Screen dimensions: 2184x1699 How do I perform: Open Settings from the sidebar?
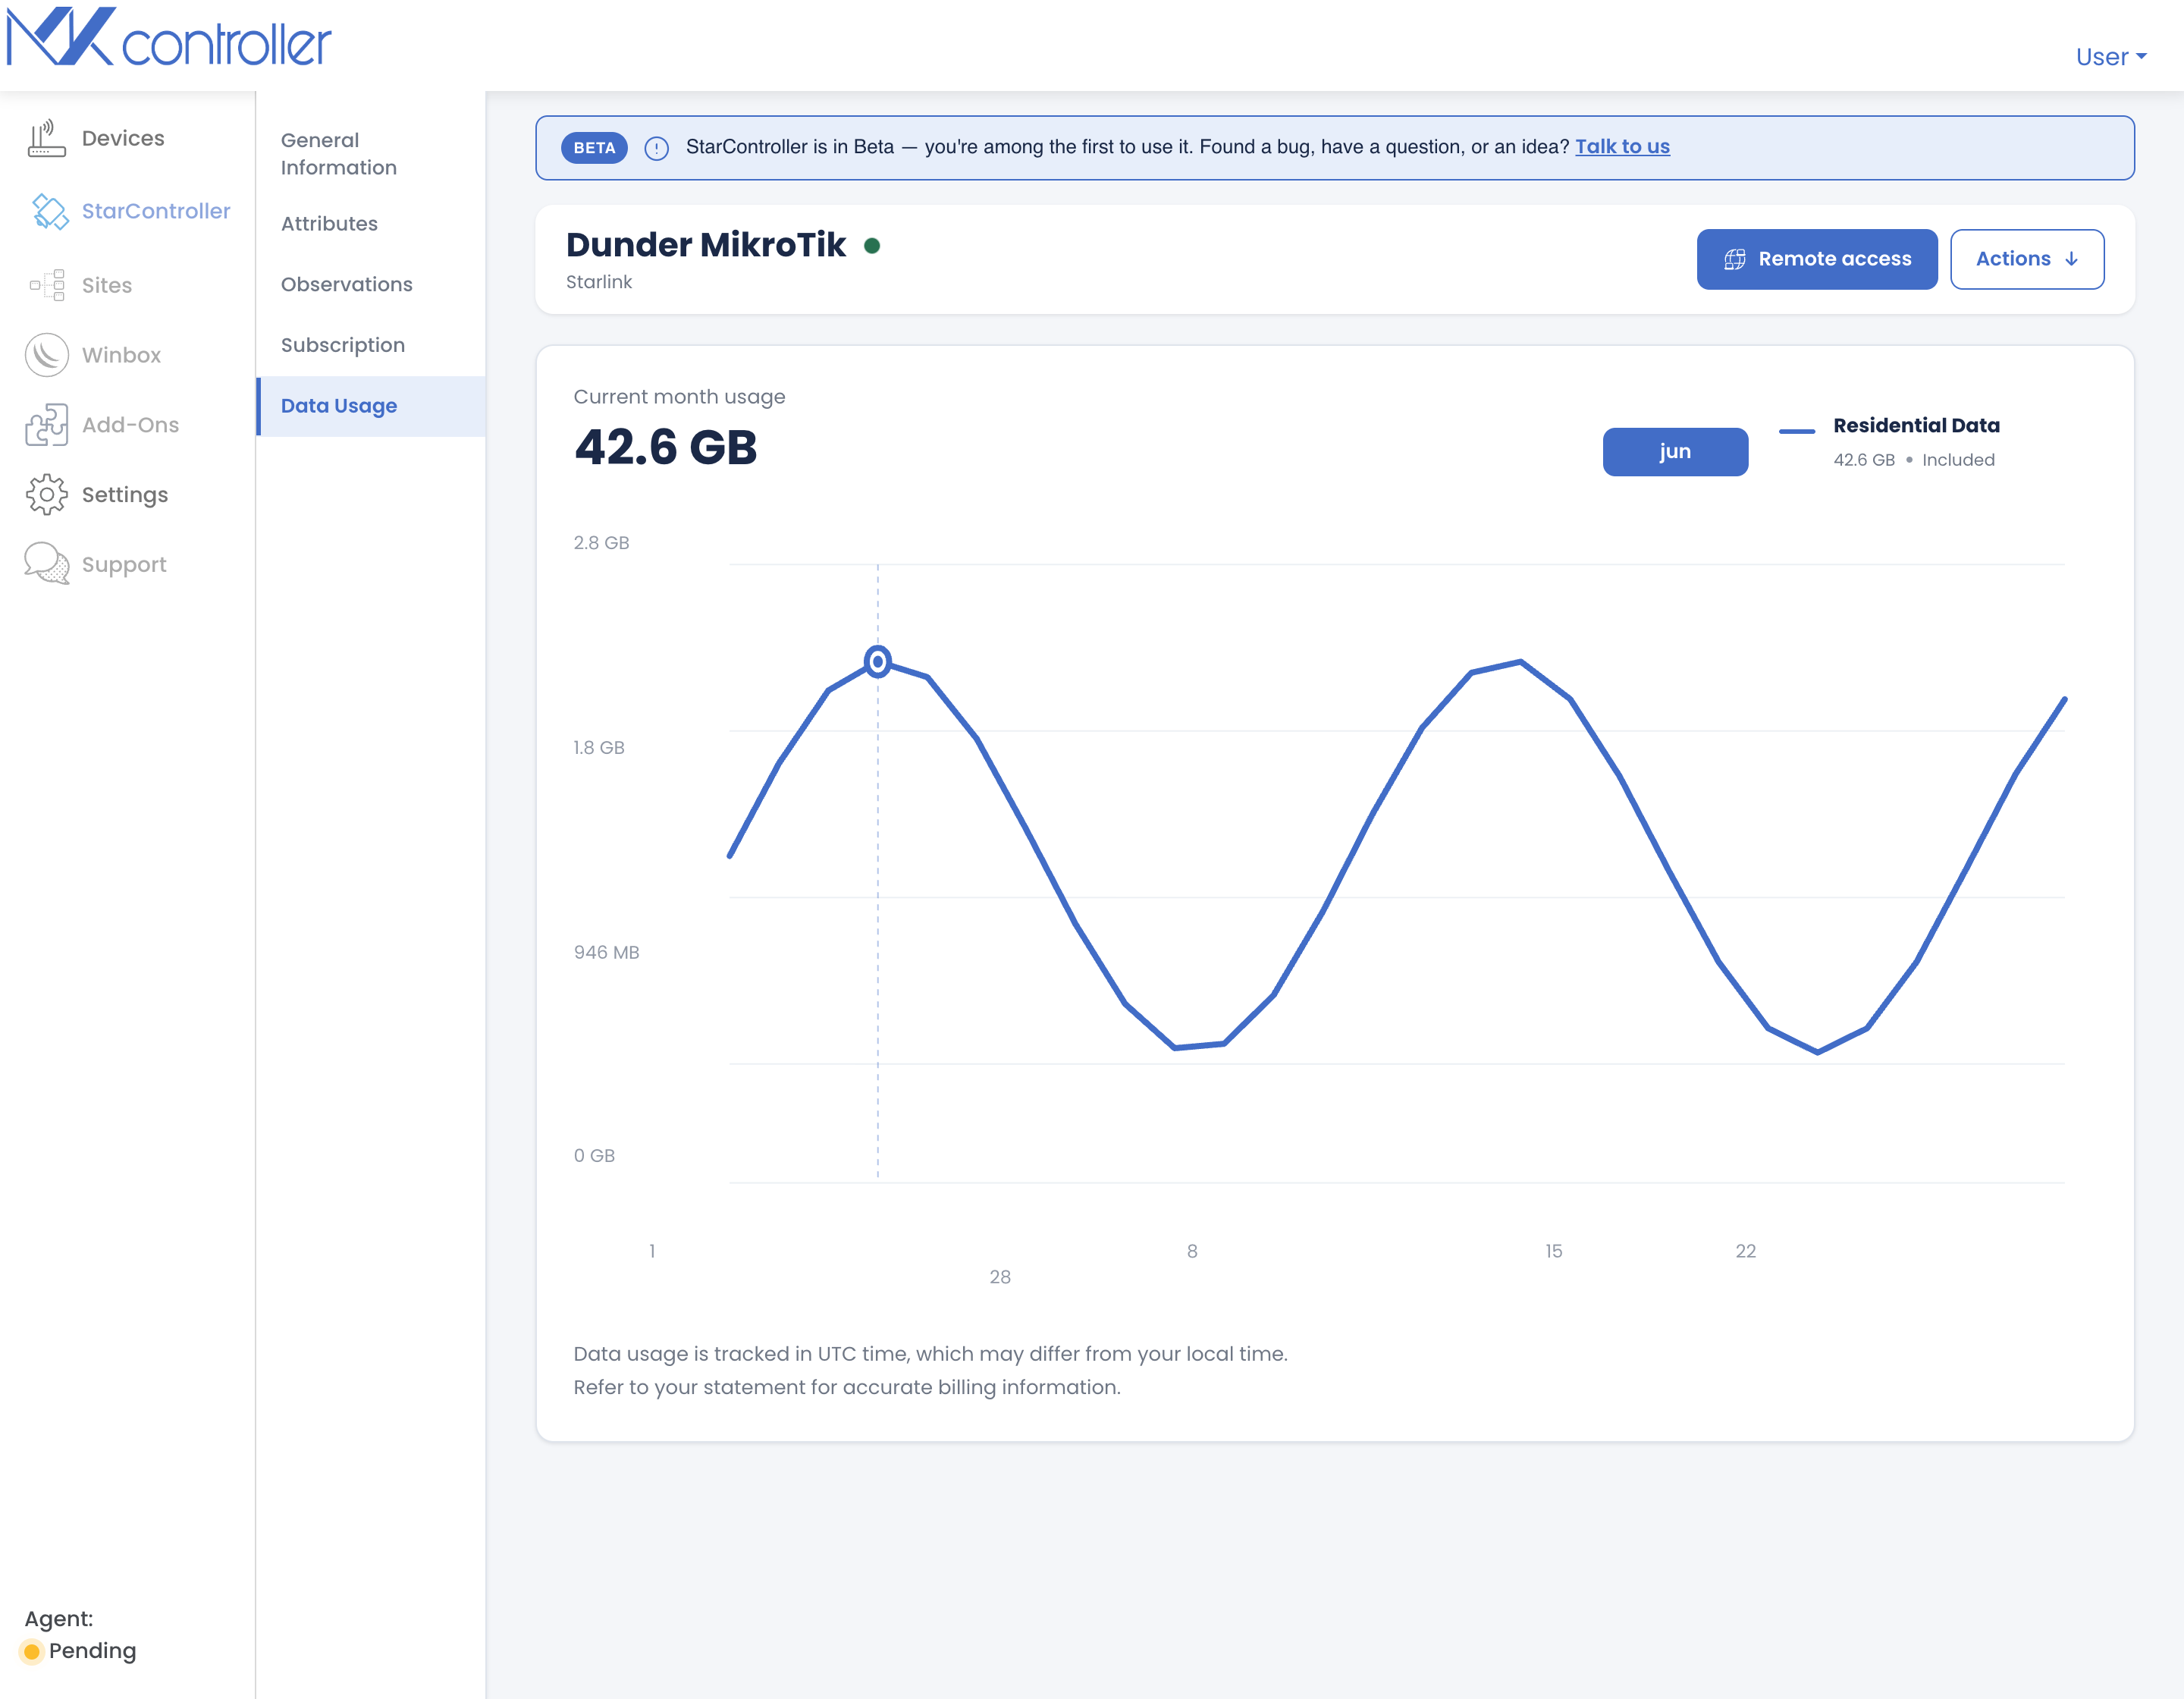pyautogui.click(x=125, y=495)
